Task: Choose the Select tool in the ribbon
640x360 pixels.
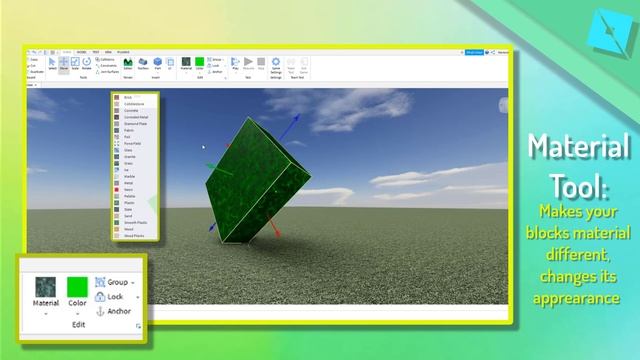Action: pyautogui.click(x=52, y=64)
